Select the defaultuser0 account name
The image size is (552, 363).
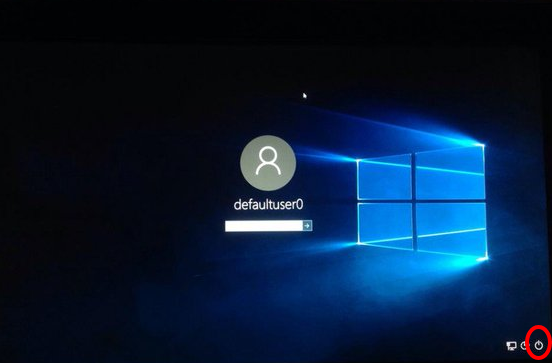point(268,205)
